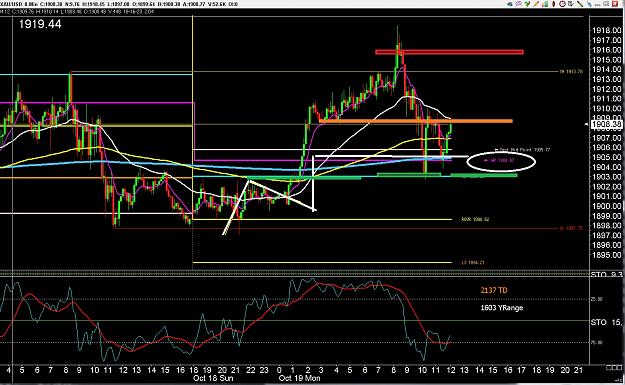Click the 1903.00 price axis label
Viewport: 625px width, 385px height.
pyautogui.click(x=606, y=177)
